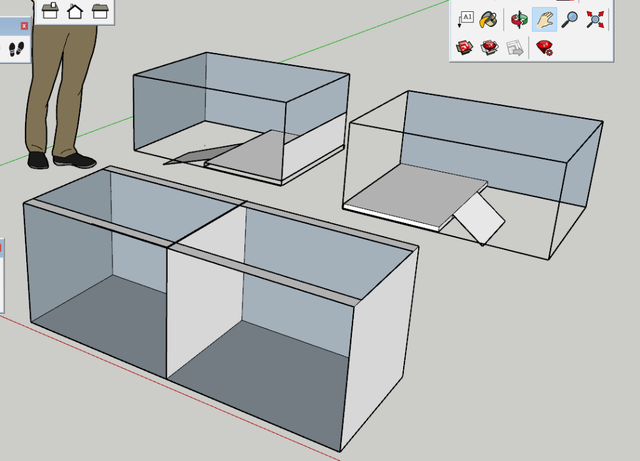Switch to the outlined gable house view

click(75, 11)
